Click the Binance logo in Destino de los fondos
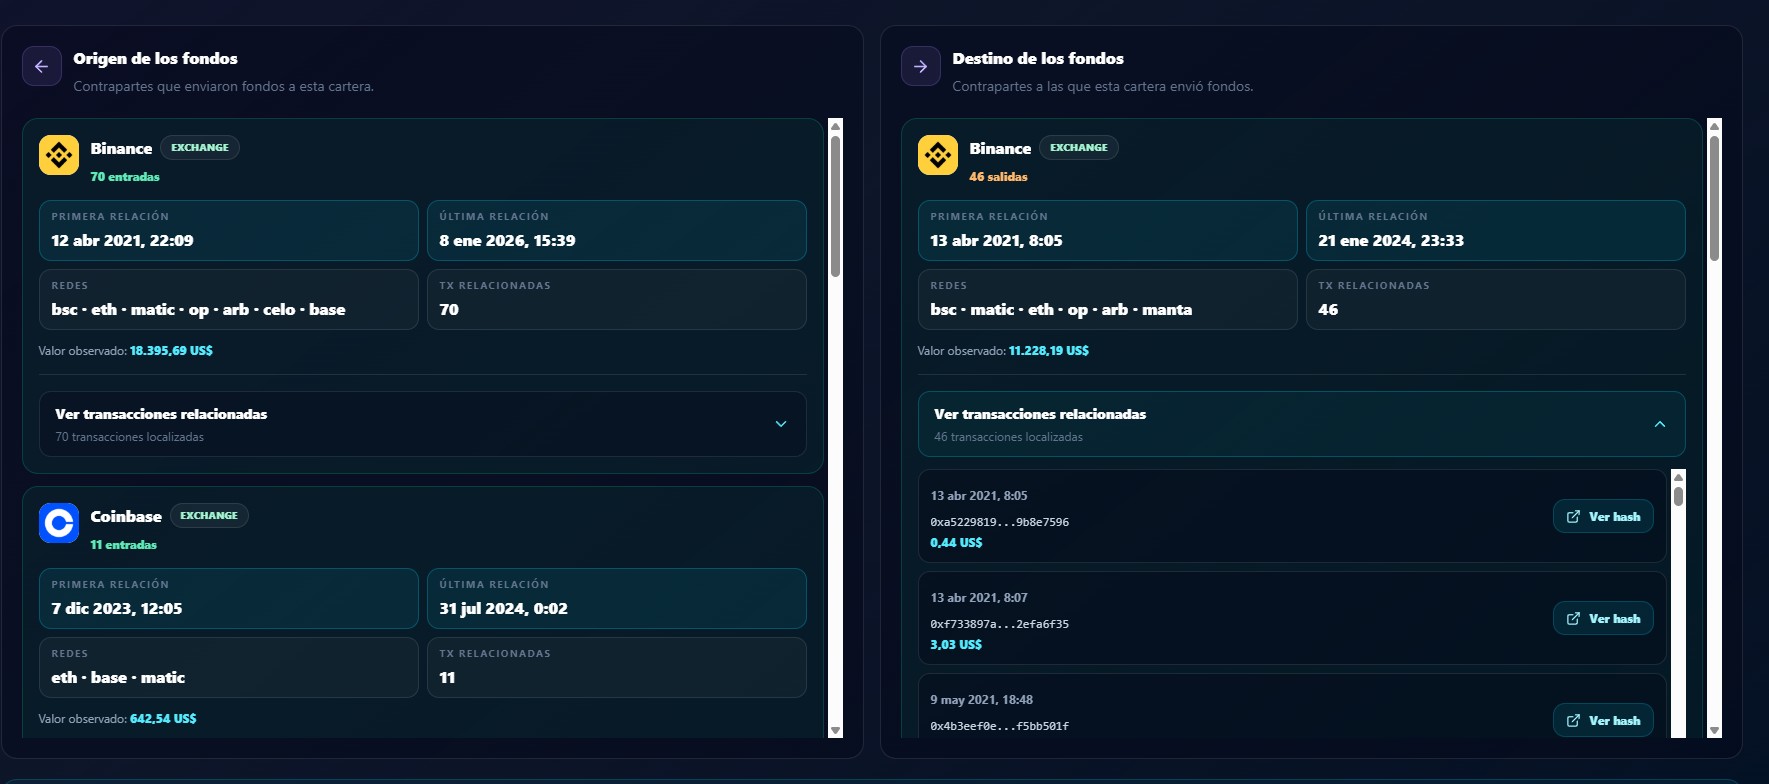The height and width of the screenshot is (784, 1769). (x=938, y=155)
